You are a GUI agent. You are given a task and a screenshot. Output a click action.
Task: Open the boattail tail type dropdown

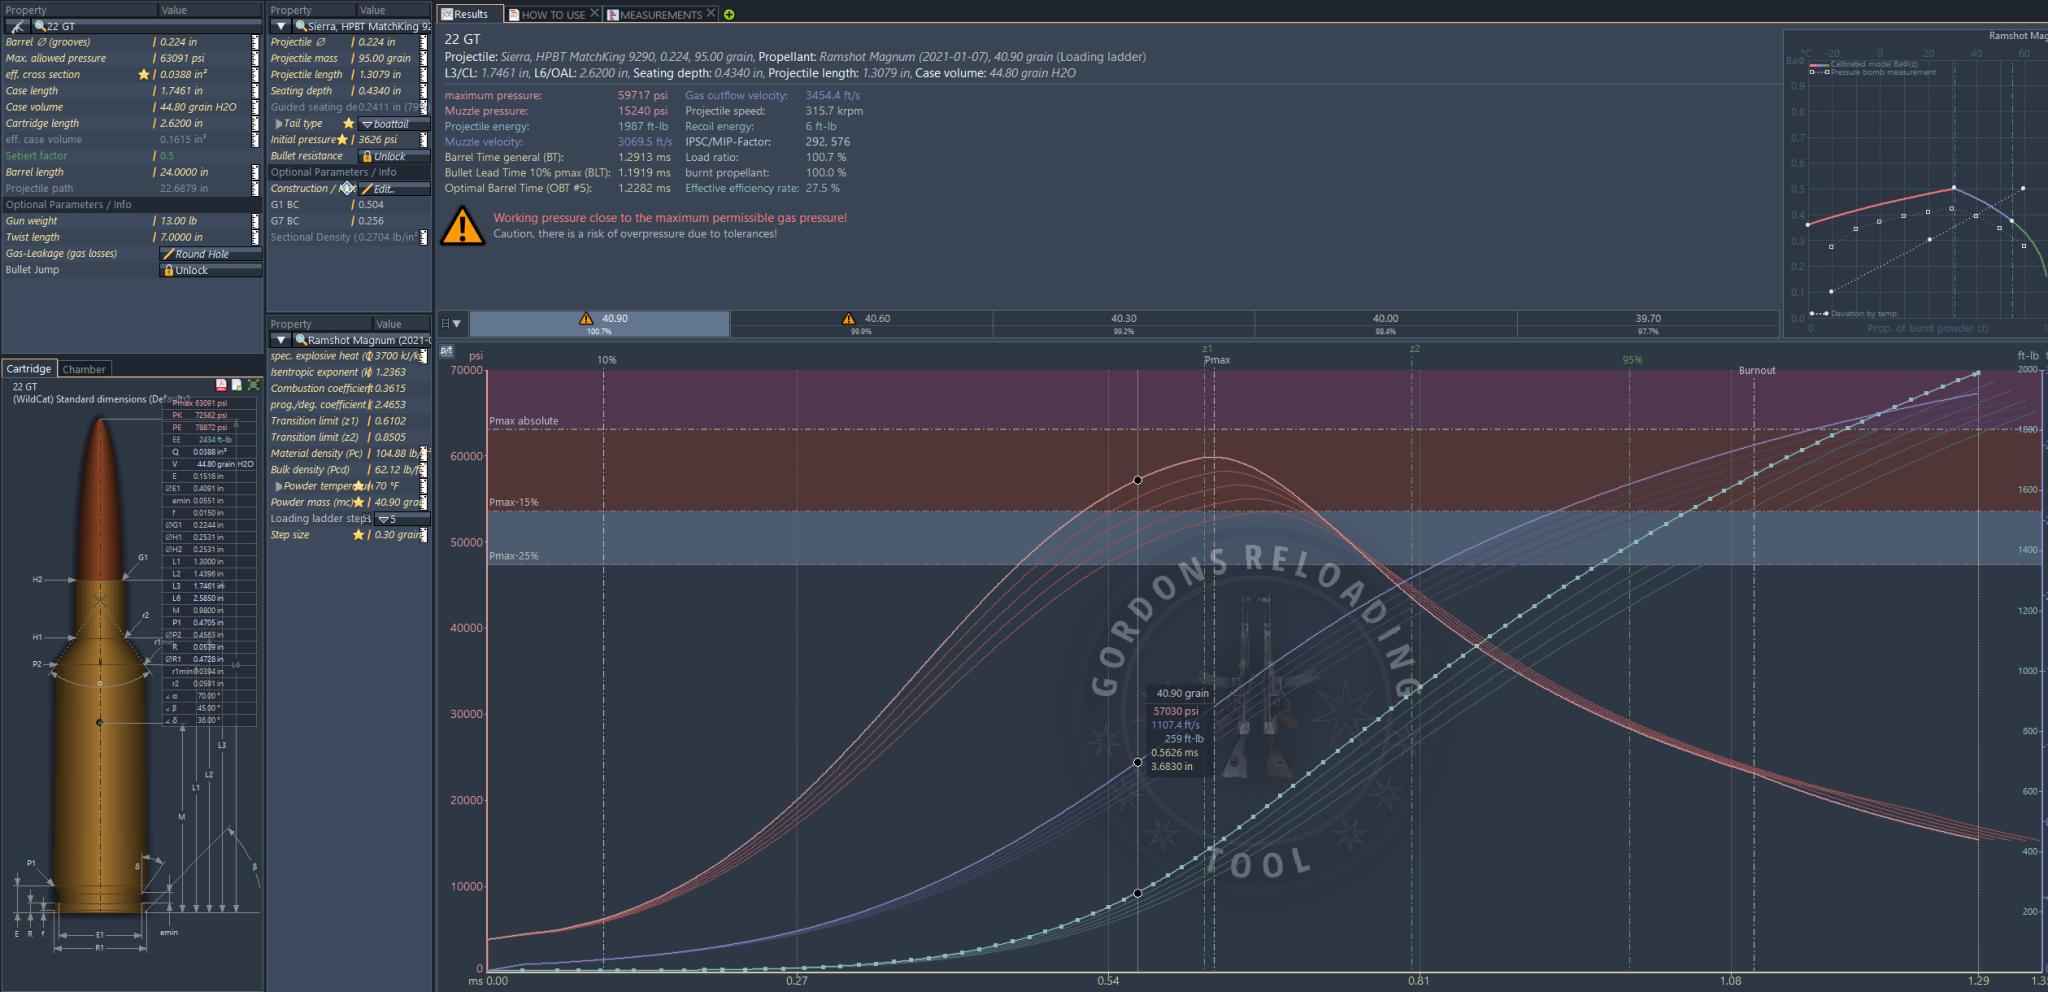[394, 124]
